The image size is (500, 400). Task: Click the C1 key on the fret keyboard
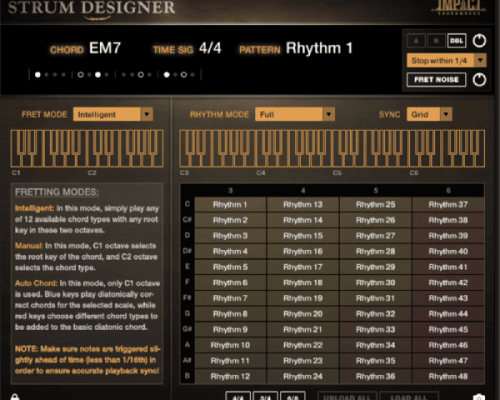15,160
